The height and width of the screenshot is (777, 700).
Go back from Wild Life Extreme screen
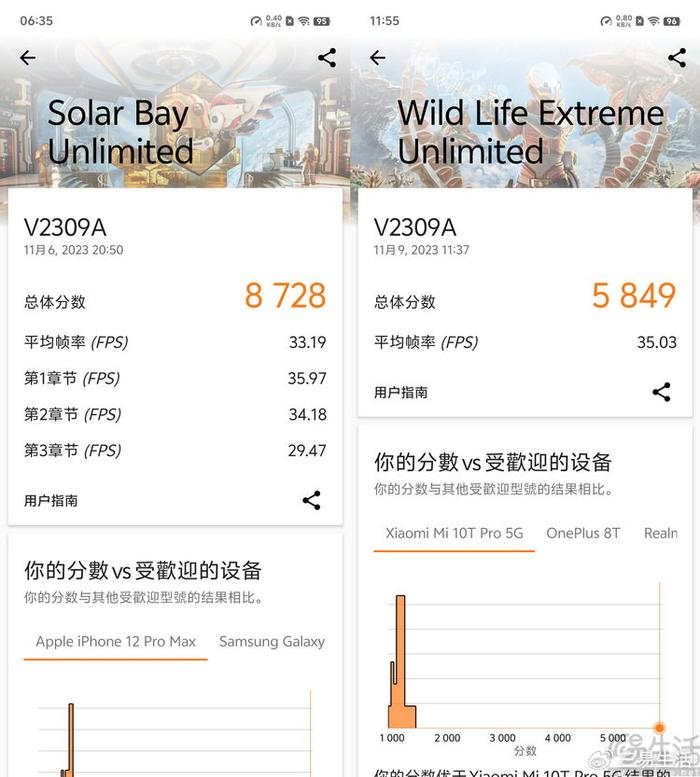click(x=378, y=58)
